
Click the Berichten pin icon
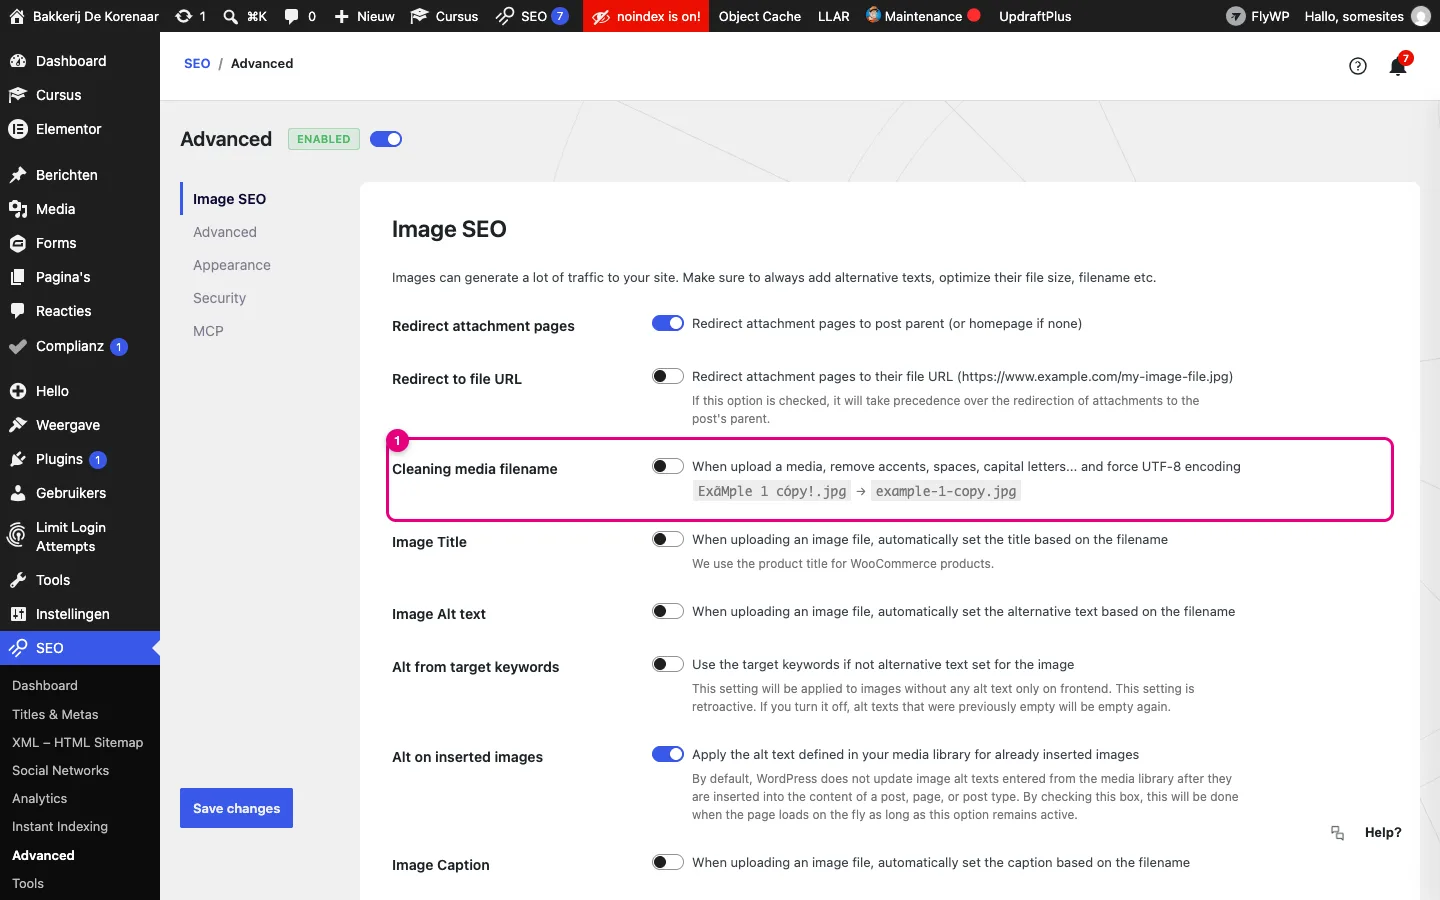(18, 175)
